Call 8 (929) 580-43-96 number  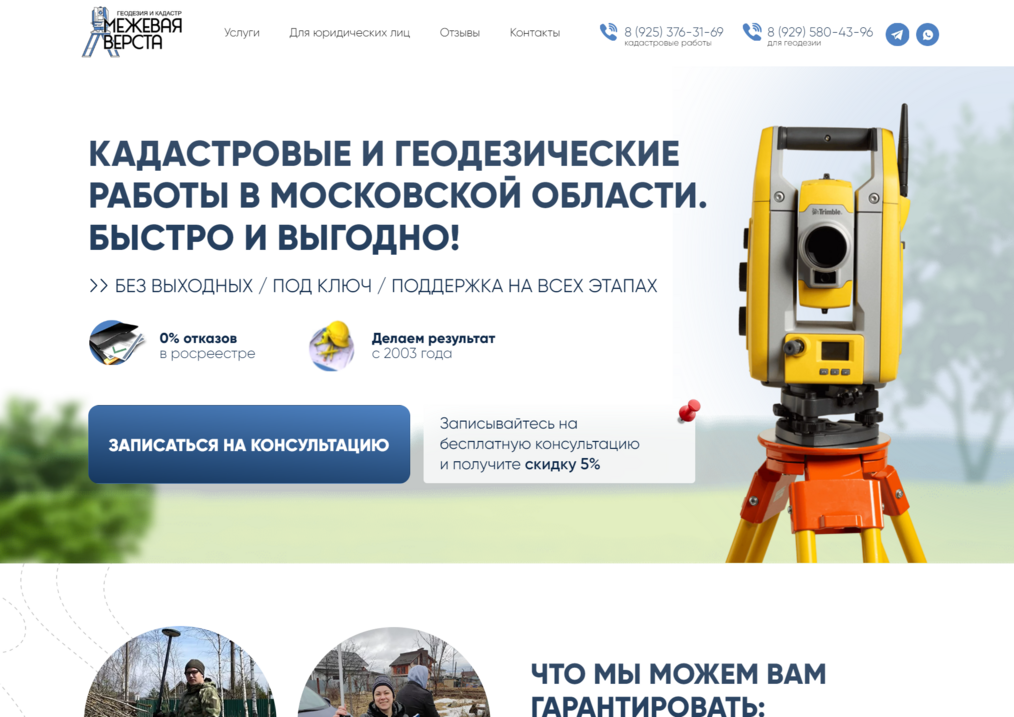point(820,31)
